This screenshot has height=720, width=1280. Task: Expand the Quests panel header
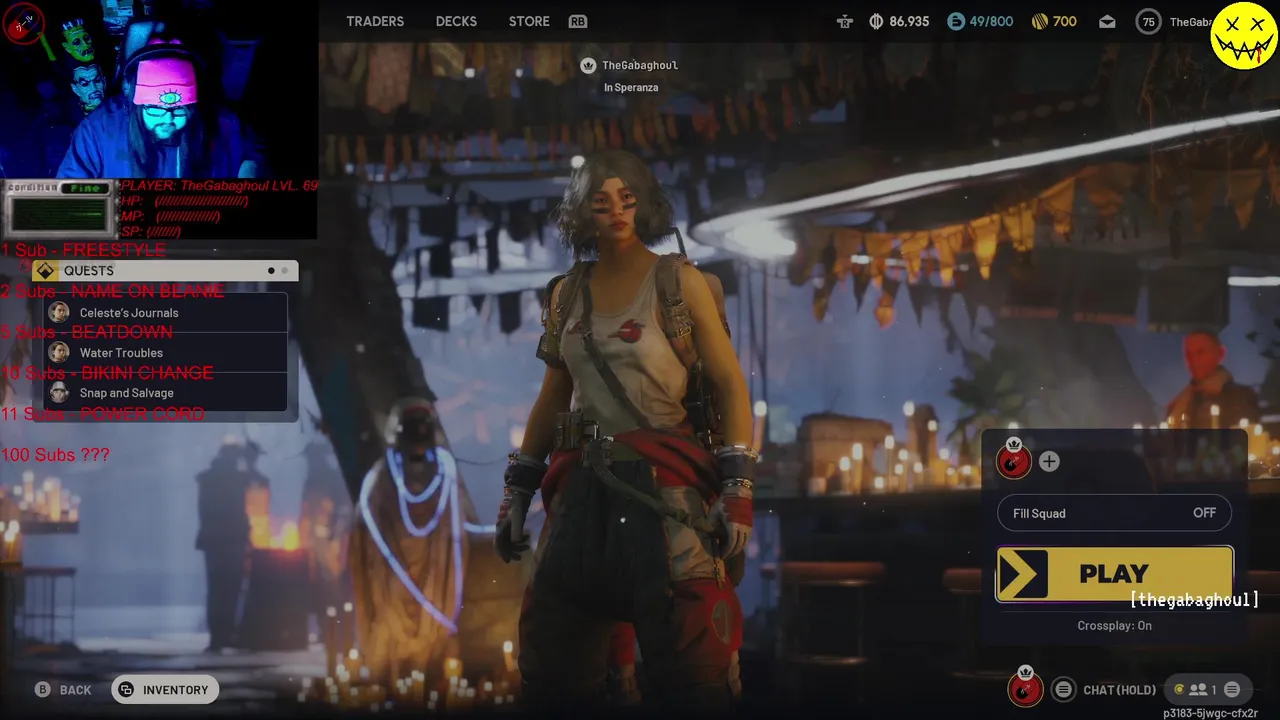(x=165, y=271)
